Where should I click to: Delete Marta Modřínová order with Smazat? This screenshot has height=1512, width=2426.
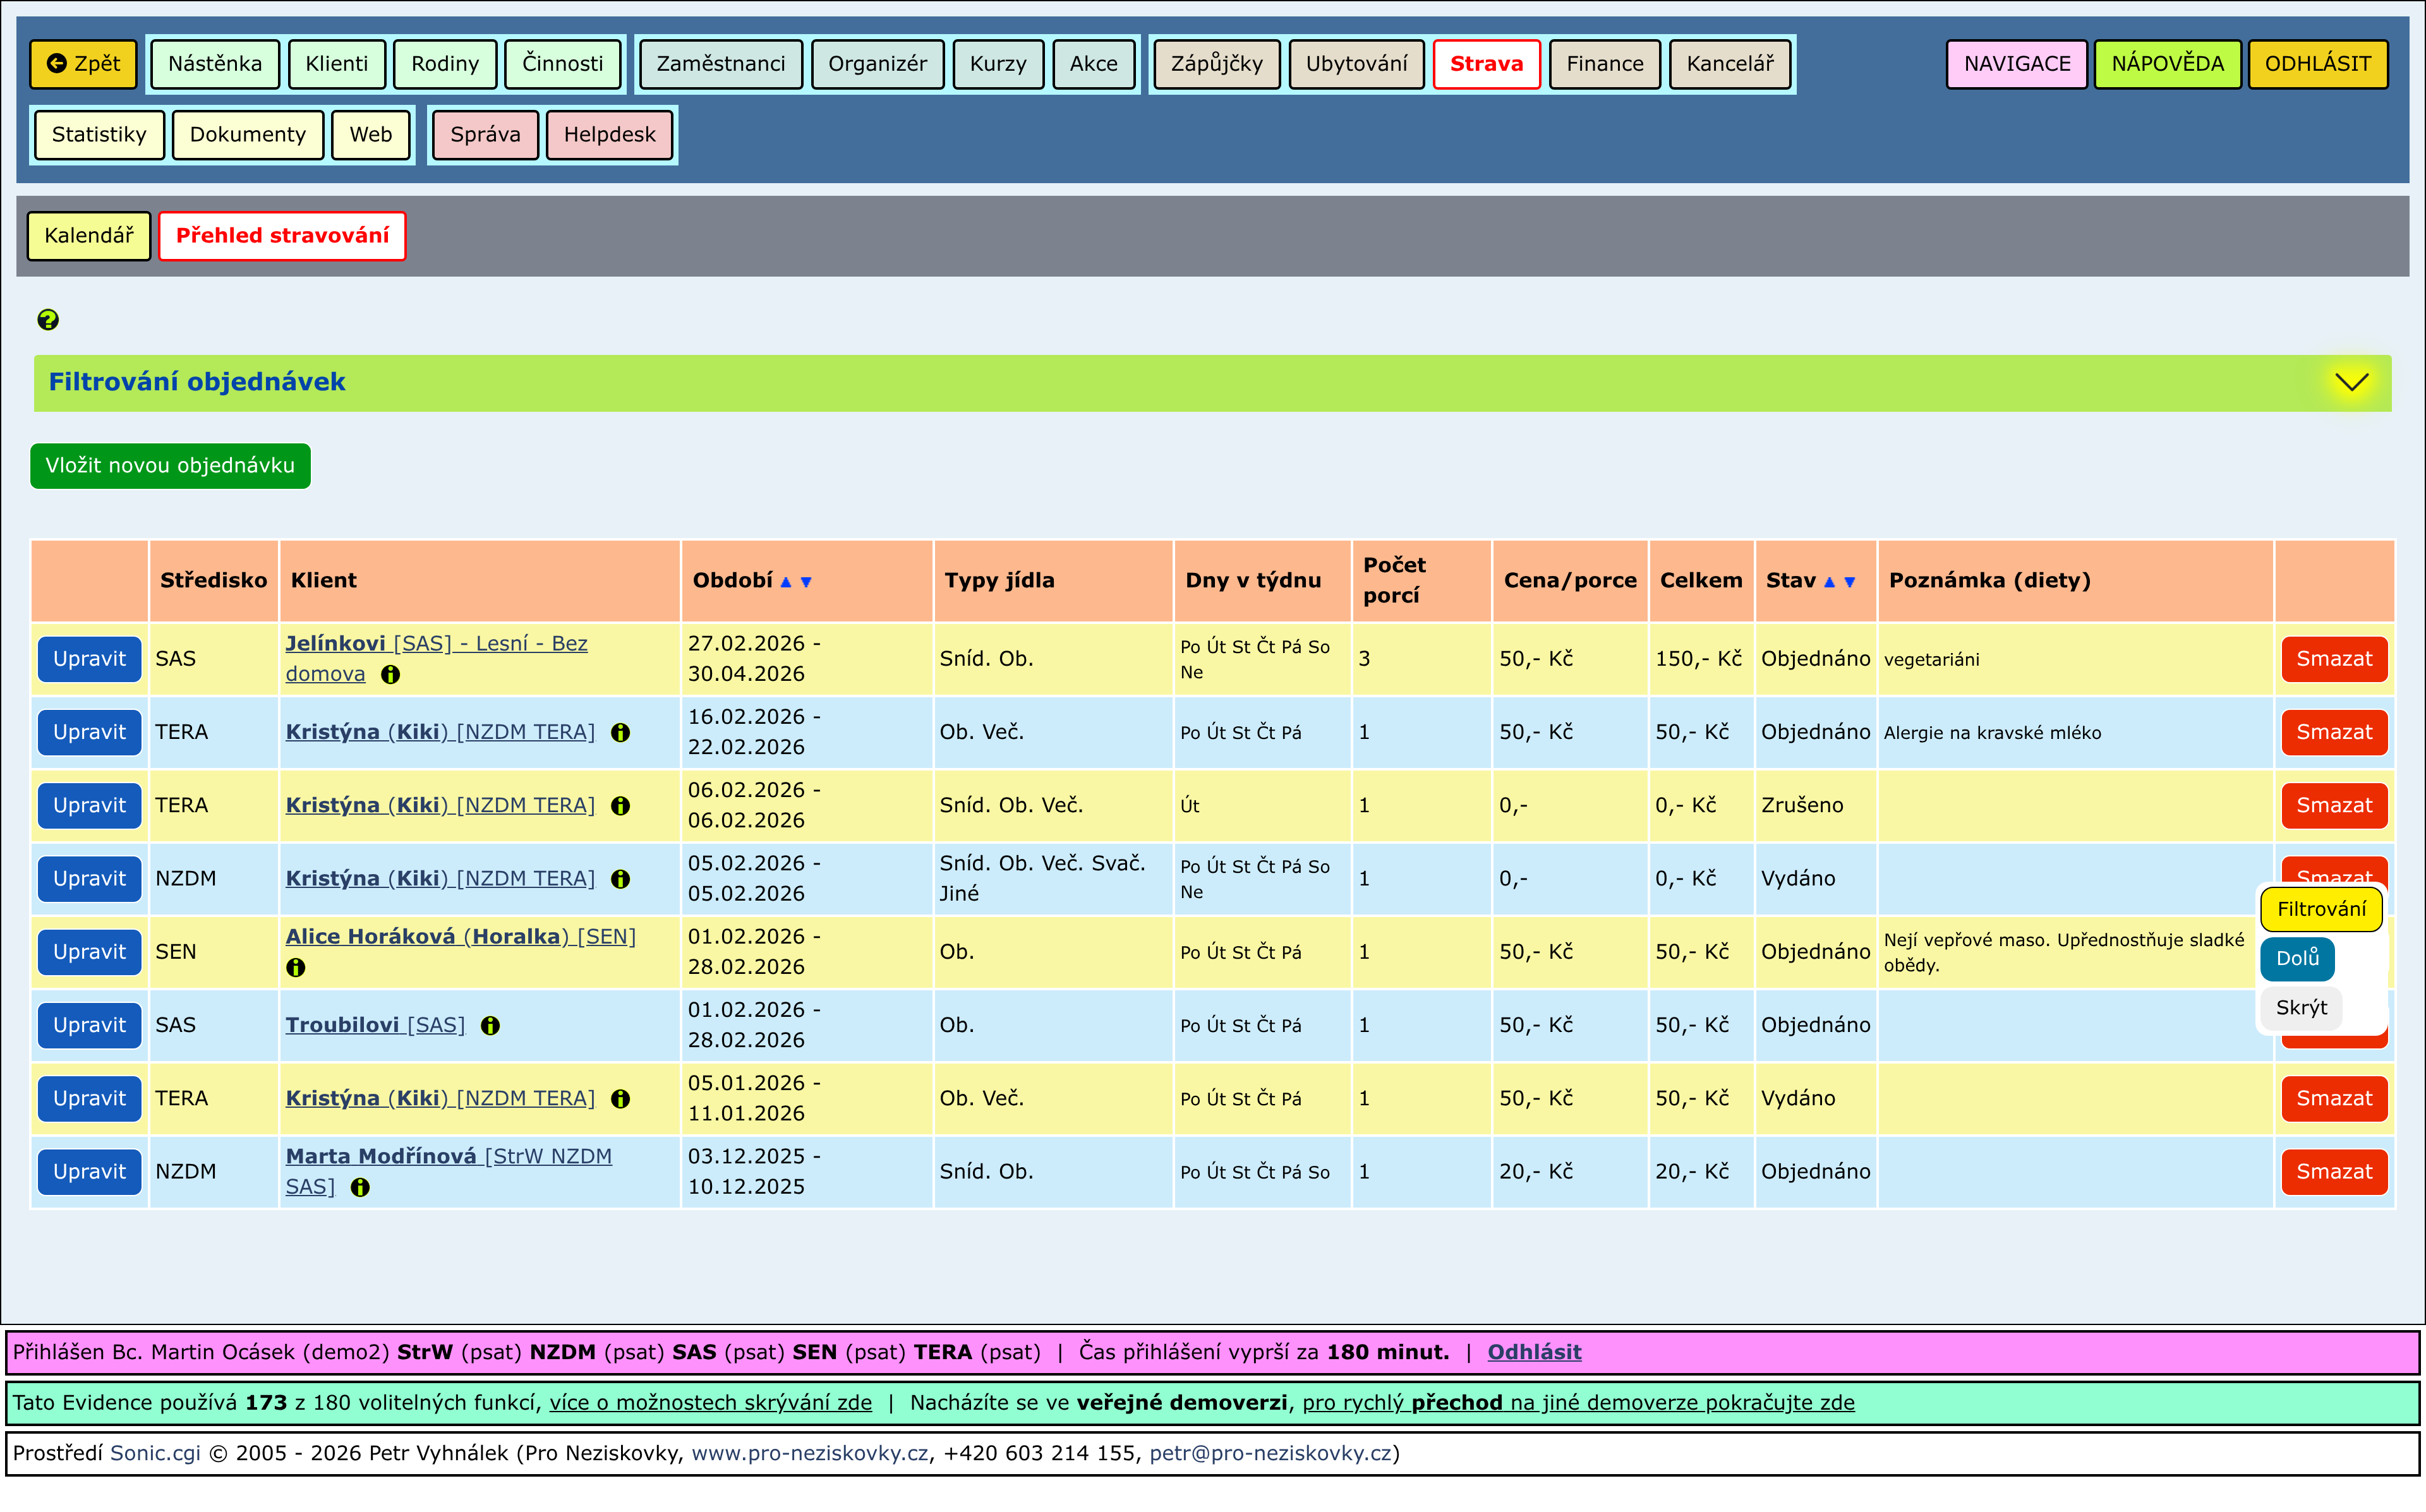[x=2333, y=1172]
